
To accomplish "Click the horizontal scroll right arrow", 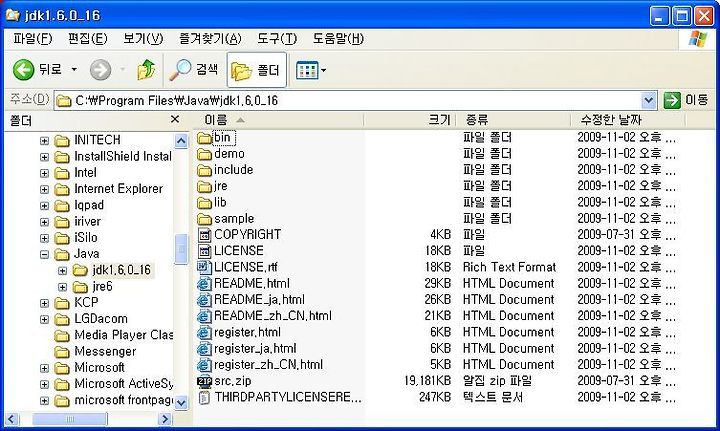I will pos(164,419).
